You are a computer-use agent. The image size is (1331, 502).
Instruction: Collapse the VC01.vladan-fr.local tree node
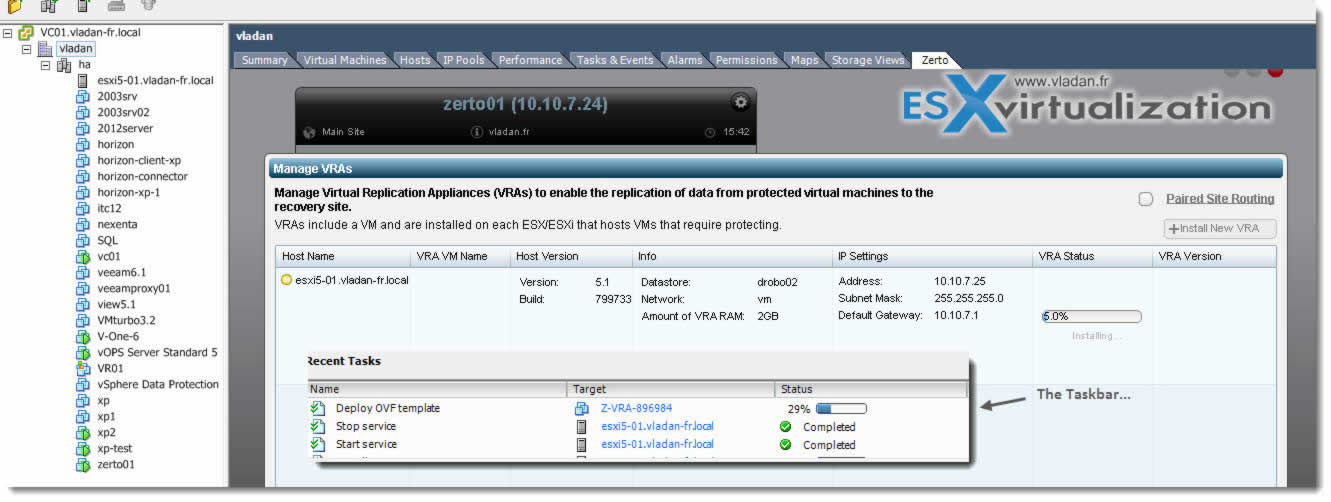pos(9,33)
